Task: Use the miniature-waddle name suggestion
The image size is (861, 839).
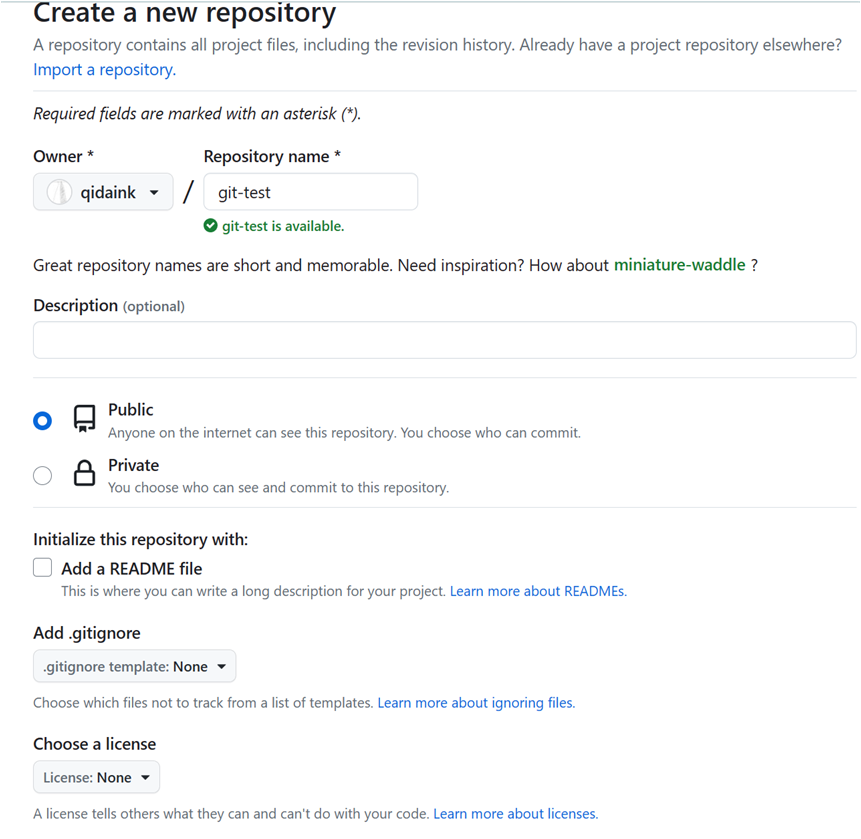Action: click(679, 265)
